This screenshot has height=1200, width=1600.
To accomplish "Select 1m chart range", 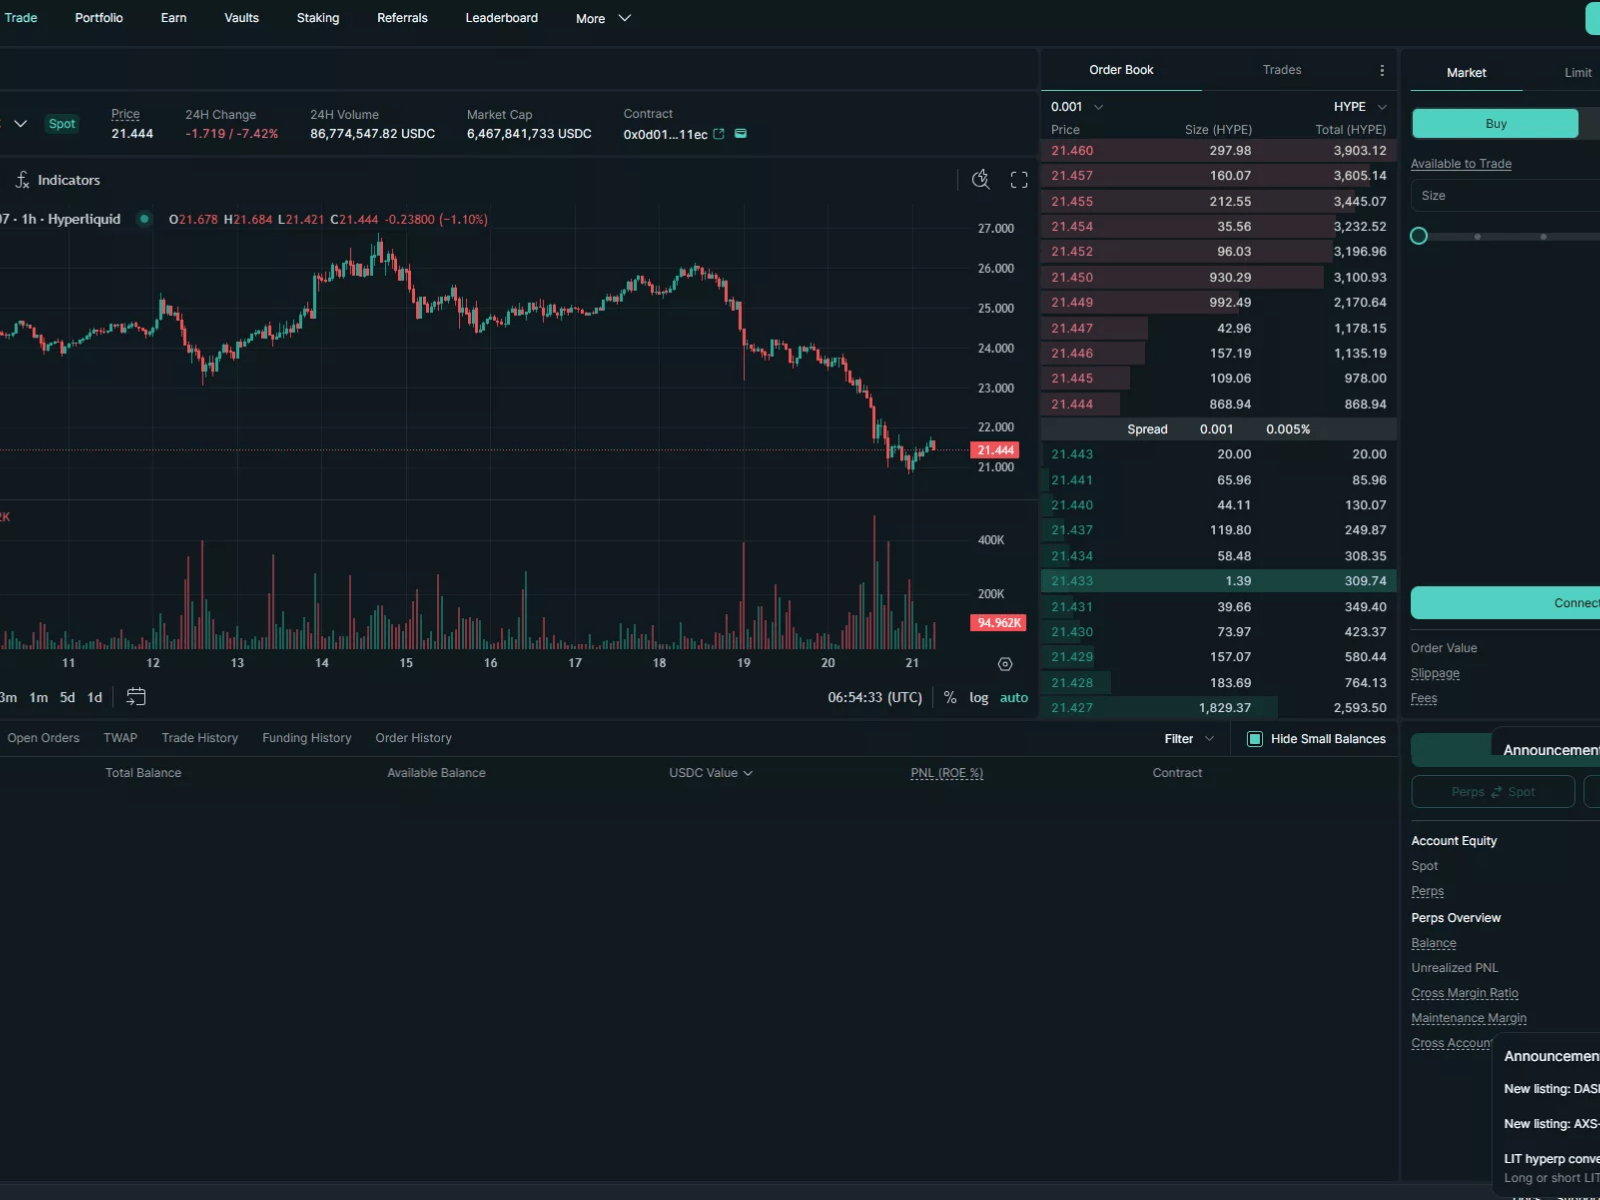I will (39, 698).
